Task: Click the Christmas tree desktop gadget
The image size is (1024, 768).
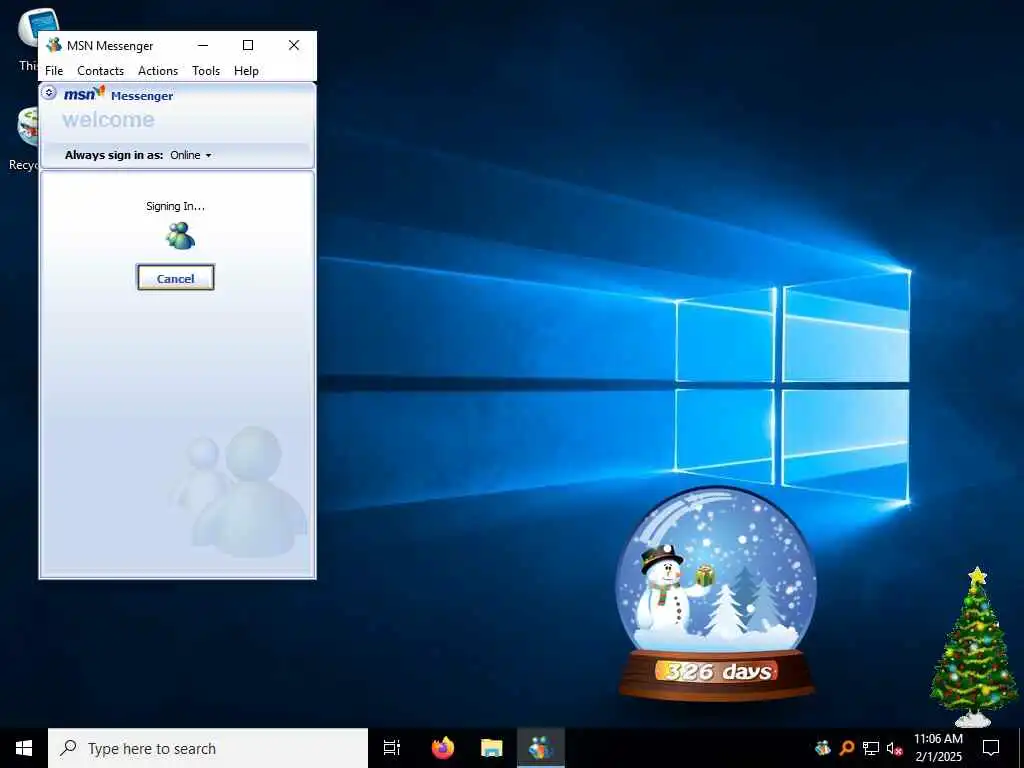Action: pyautogui.click(x=974, y=647)
